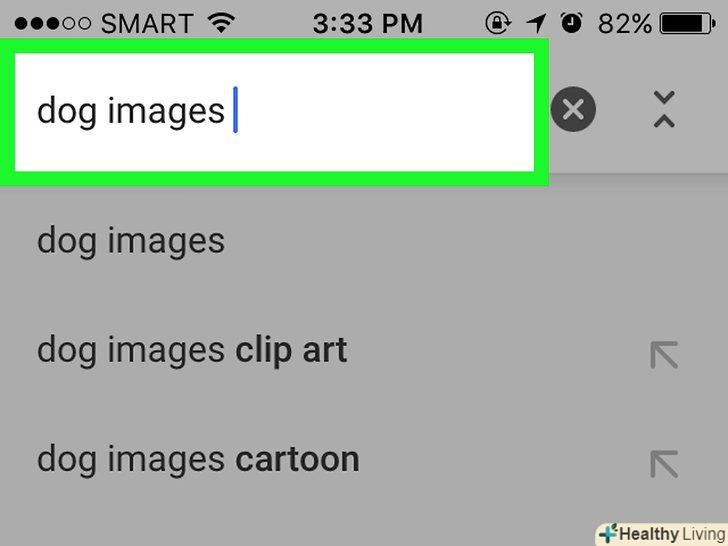Pick the 'dog images cartoon' suggestion

click(x=198, y=460)
